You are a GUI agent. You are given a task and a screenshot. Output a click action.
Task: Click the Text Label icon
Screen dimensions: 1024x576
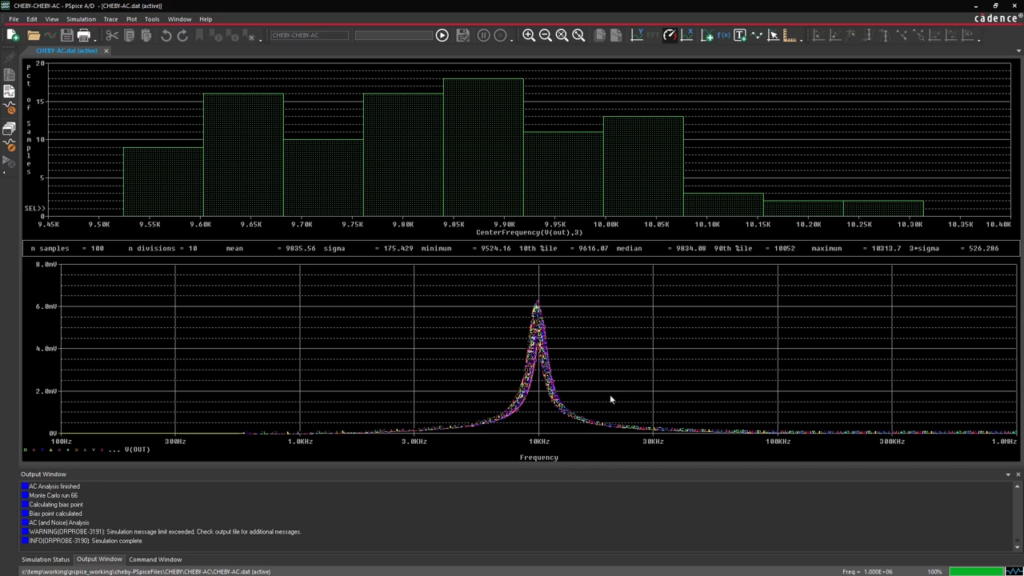[740, 35]
